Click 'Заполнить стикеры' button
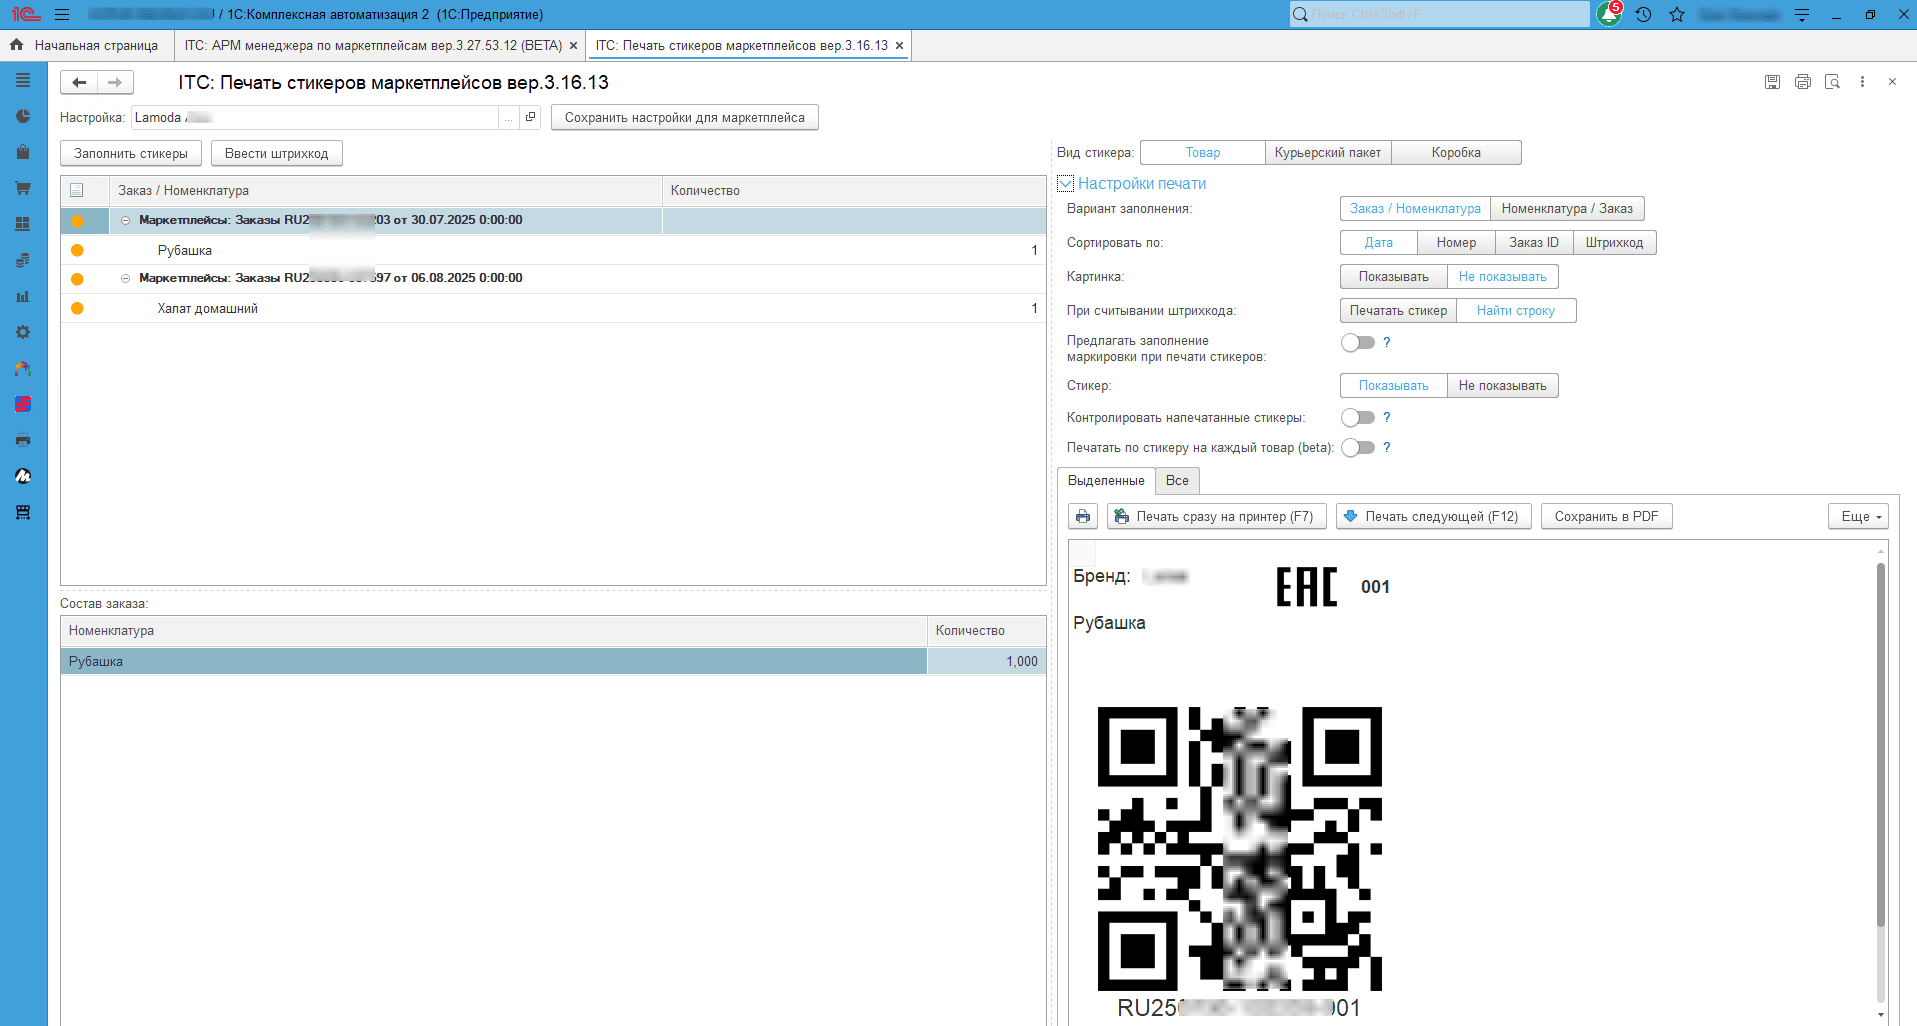The width and height of the screenshot is (1917, 1026). point(131,153)
